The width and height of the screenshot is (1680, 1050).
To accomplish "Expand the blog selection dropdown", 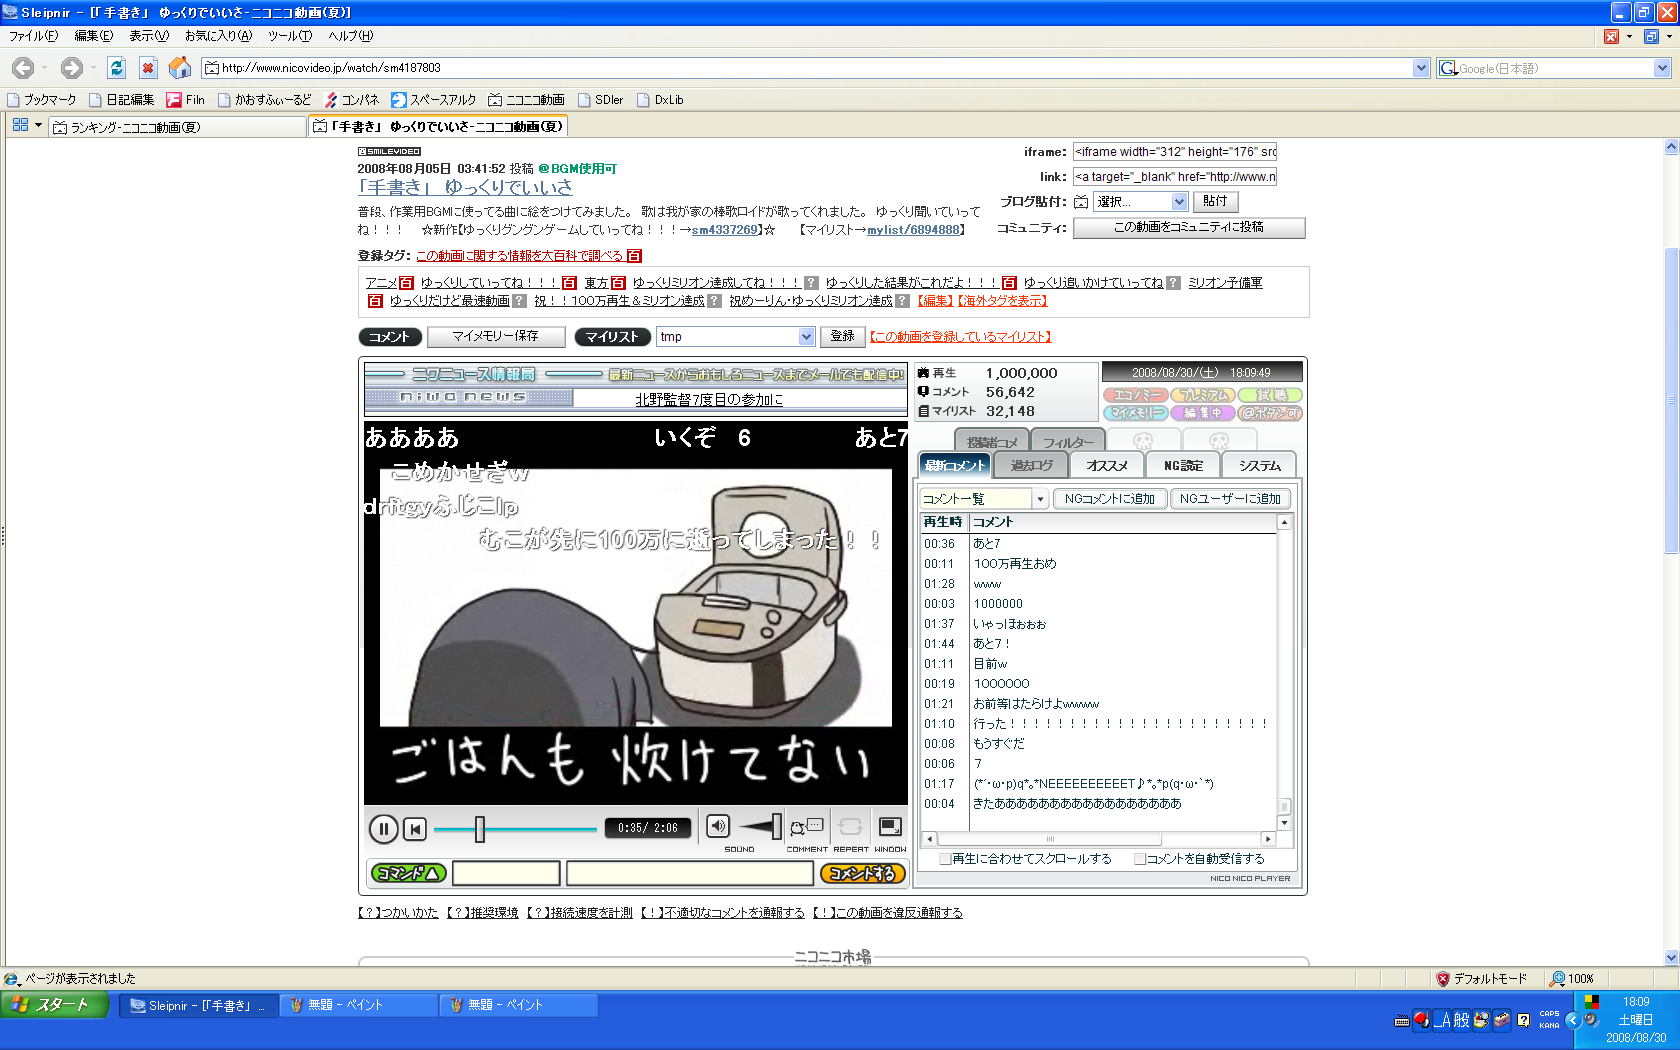I will pos(1179,202).
